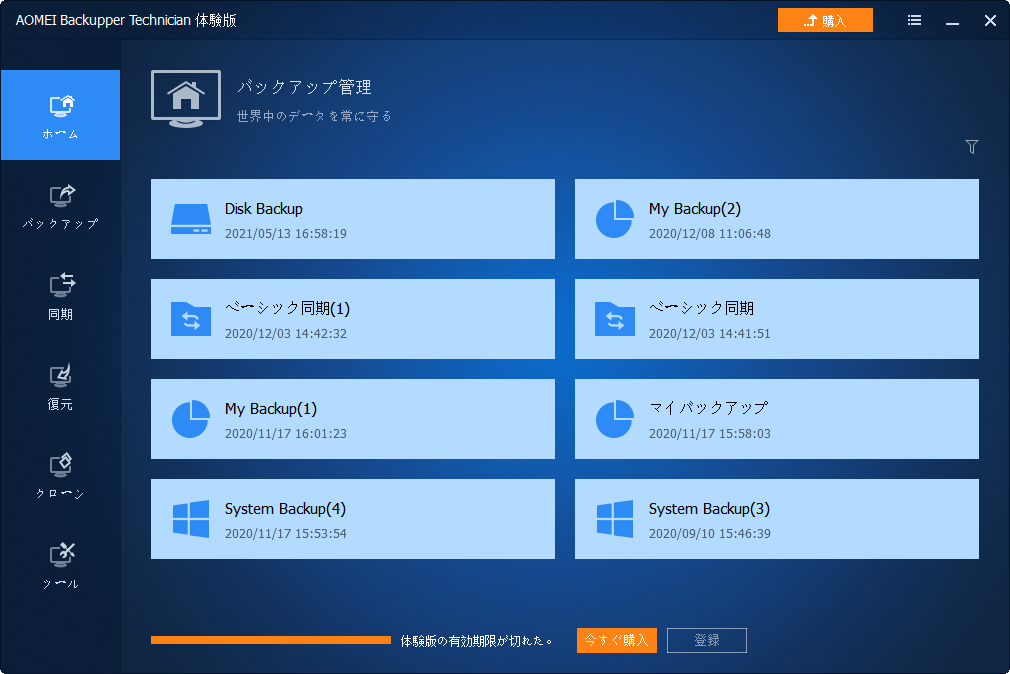Viewport: 1010px width, 674px height.
Task: Go to the 復元 restore sidebar tab
Action: [x=61, y=386]
